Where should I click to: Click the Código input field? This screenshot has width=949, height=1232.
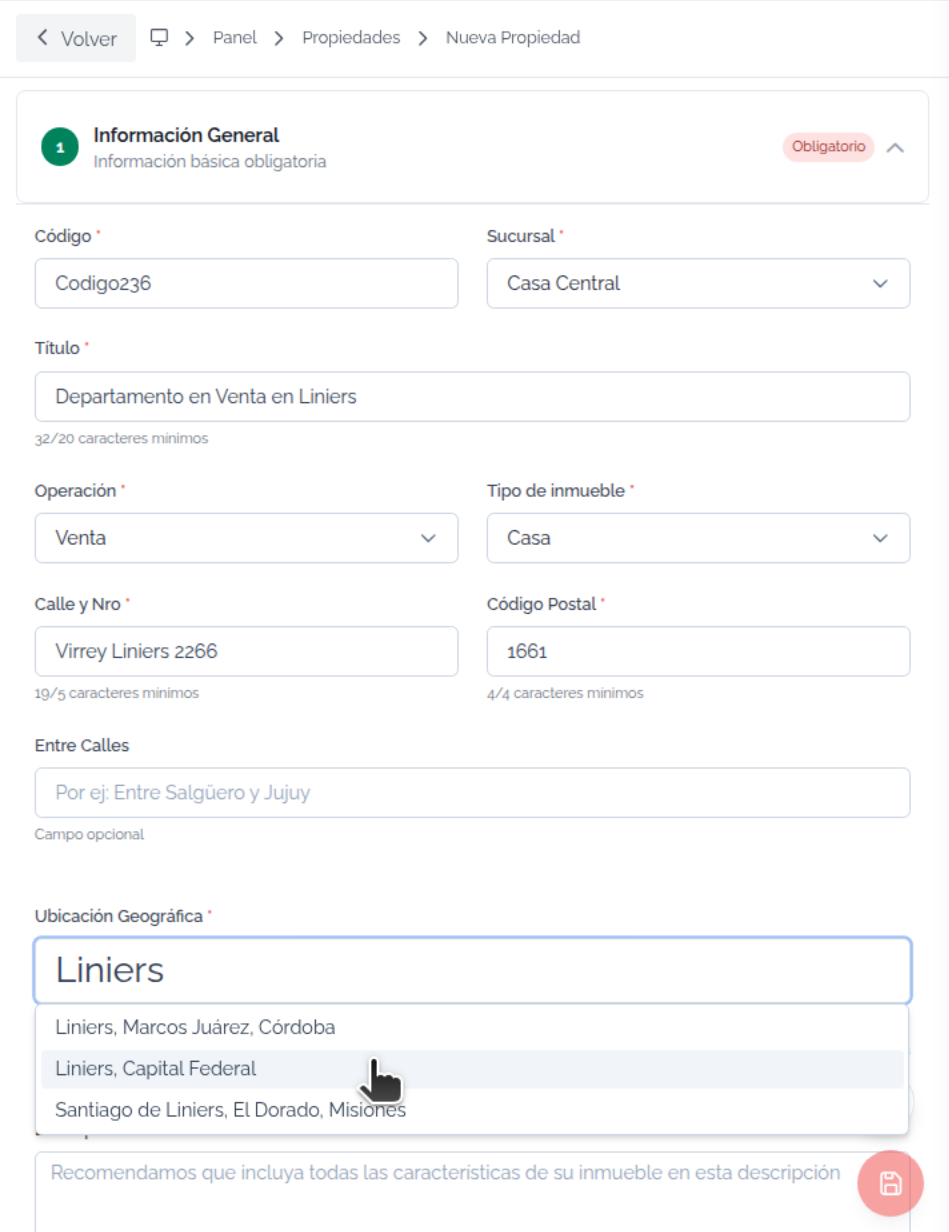tap(246, 283)
